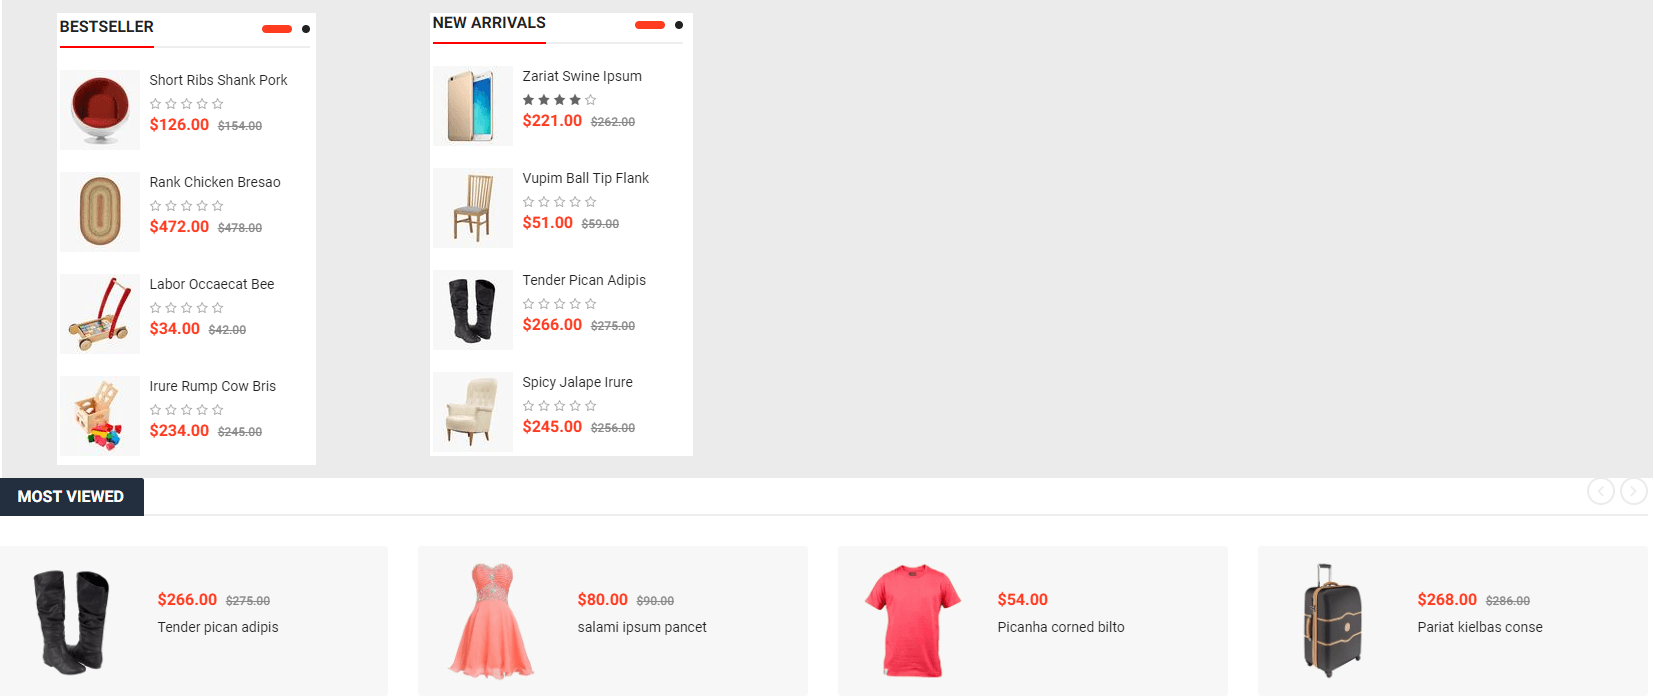Click the red ball chair thumbnail
The image size is (1654, 700).
point(100,110)
